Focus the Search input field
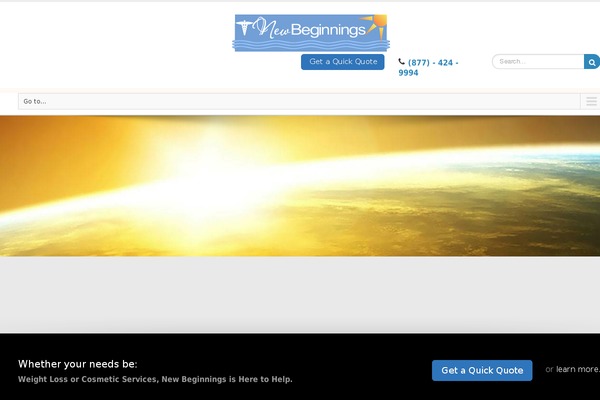This screenshot has width=600, height=400. tap(538, 62)
